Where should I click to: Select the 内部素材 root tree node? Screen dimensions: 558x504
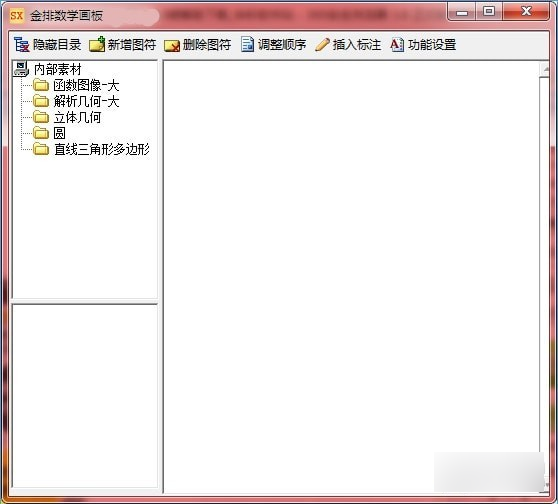[58, 69]
